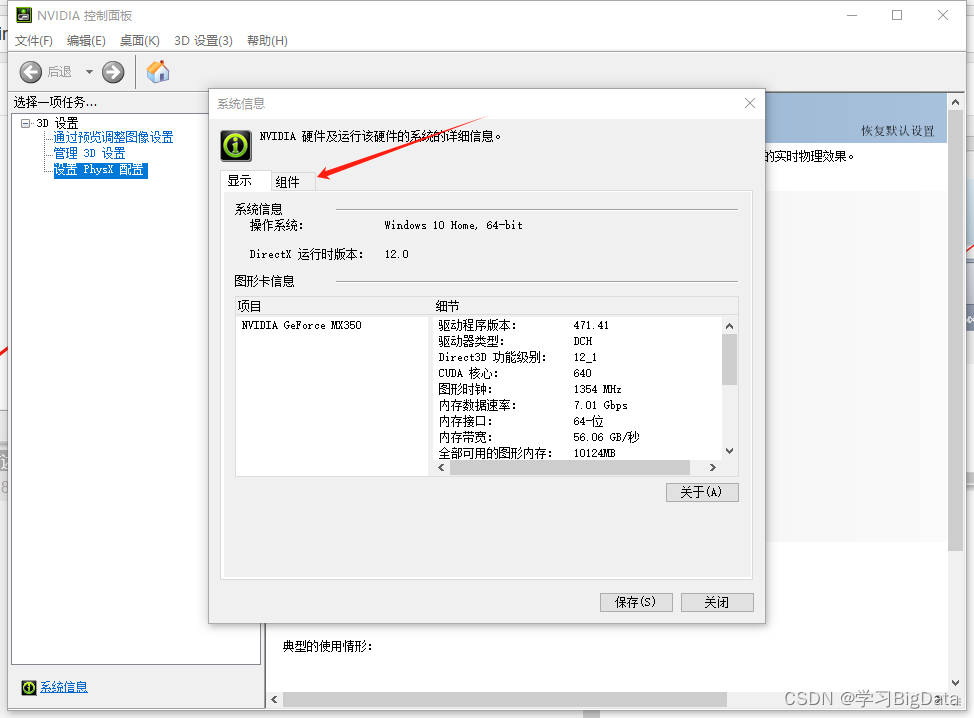This screenshot has width=974, height=718.
Task: Click the 驱动器类型 DCH row
Action: (578, 342)
